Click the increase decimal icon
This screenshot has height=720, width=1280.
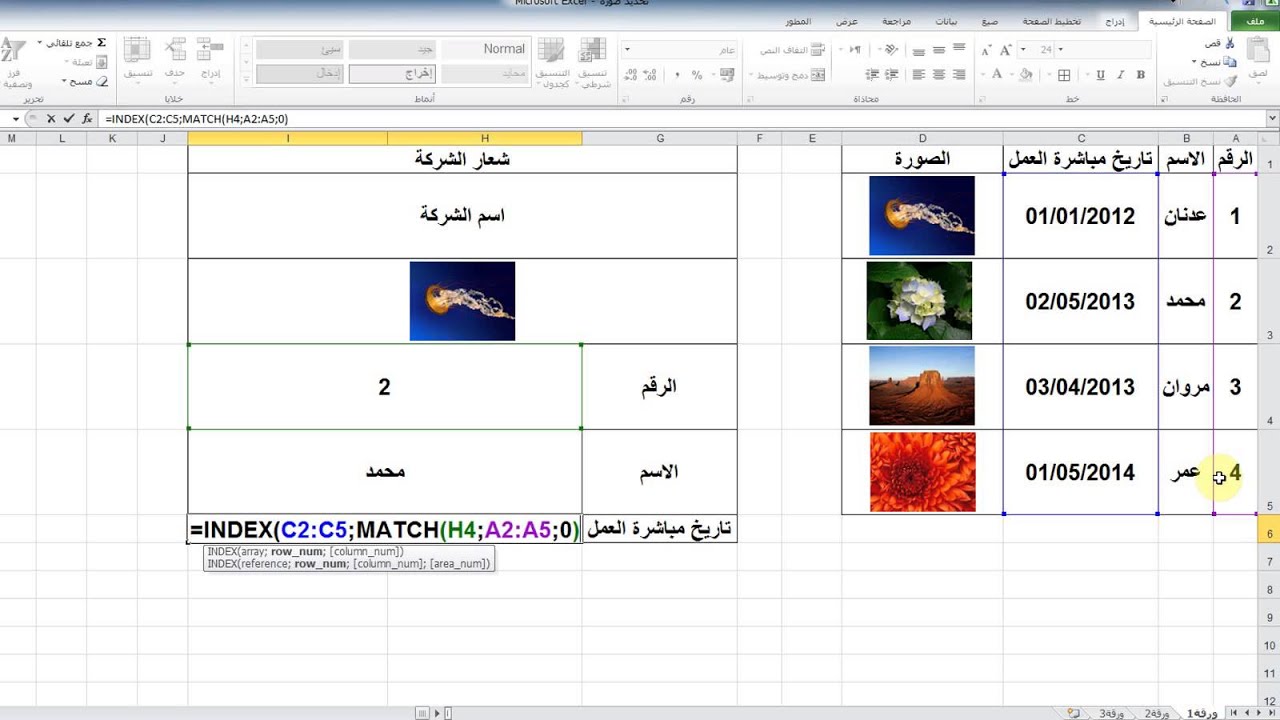pyautogui.click(x=650, y=75)
